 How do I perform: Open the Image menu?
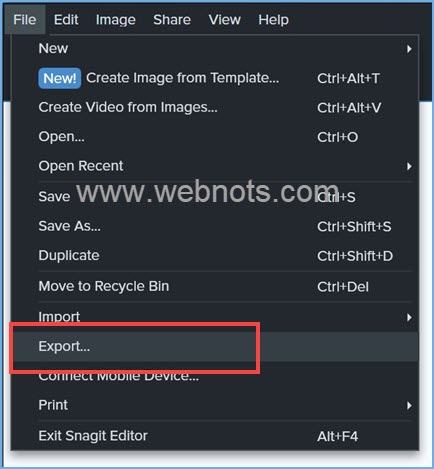116,20
